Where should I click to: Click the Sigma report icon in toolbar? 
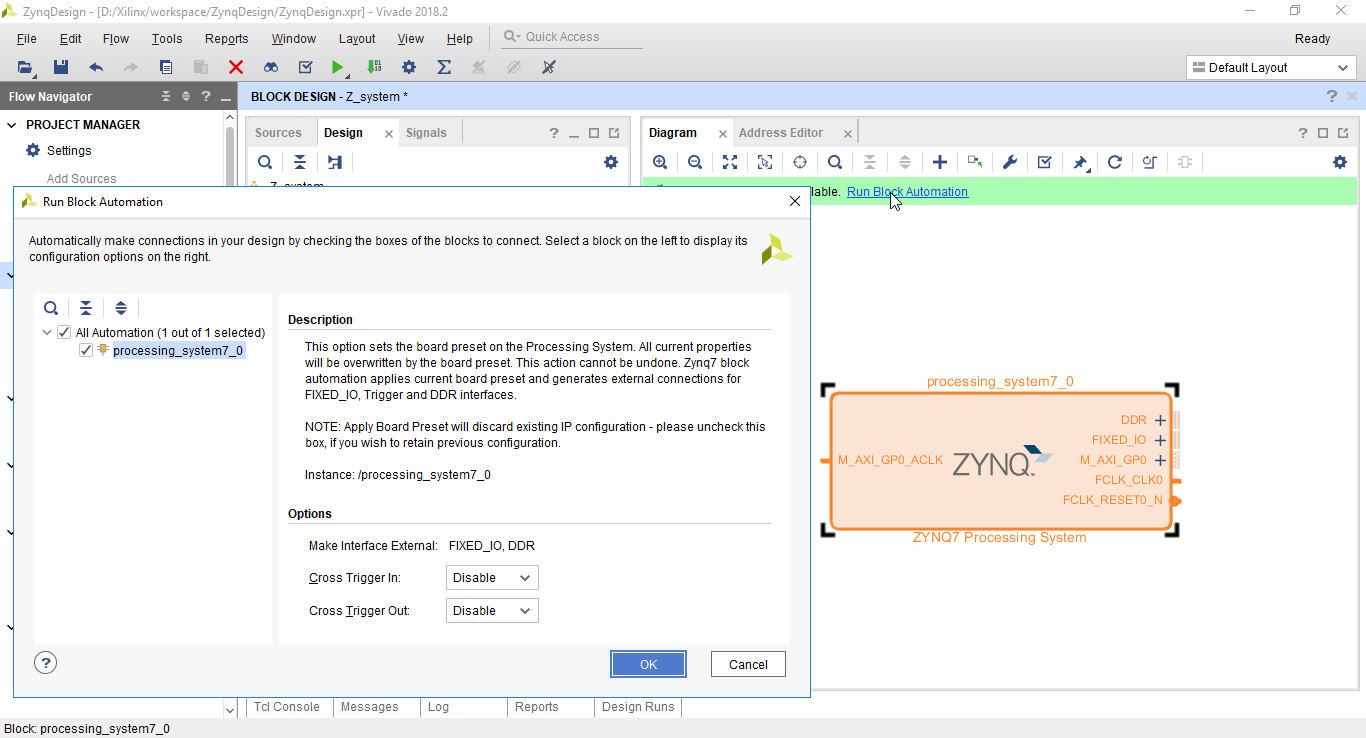[x=444, y=67]
